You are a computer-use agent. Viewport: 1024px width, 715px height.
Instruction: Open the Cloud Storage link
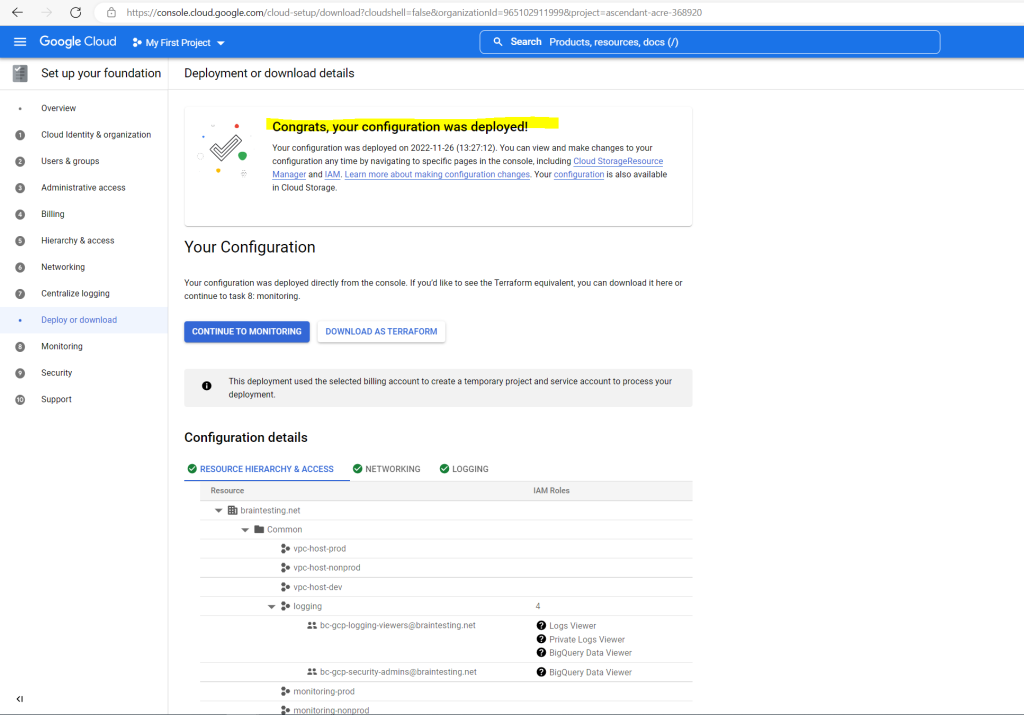click(x=600, y=161)
